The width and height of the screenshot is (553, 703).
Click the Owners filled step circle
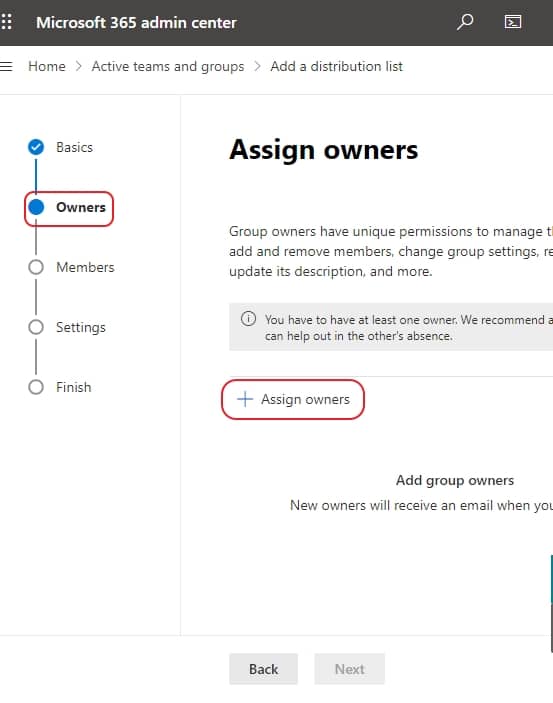coord(36,207)
